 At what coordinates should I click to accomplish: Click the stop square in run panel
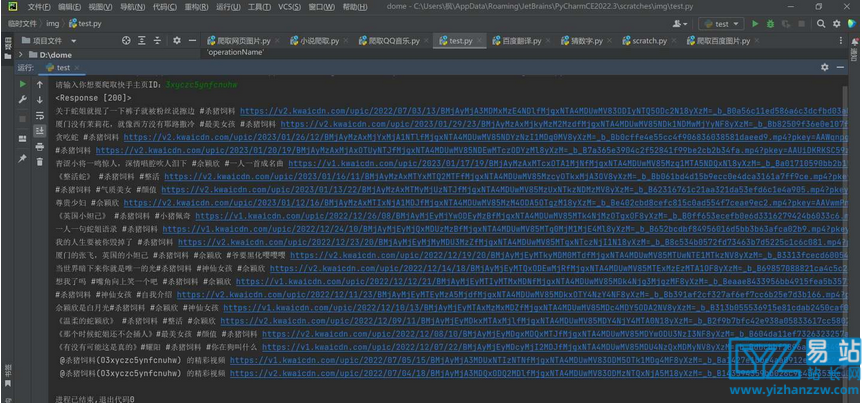point(23,119)
